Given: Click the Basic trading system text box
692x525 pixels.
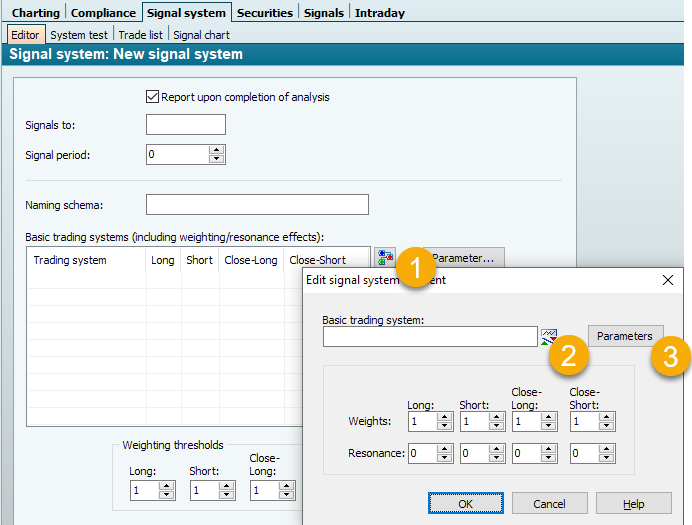Looking at the screenshot, I should pyautogui.click(x=429, y=337).
